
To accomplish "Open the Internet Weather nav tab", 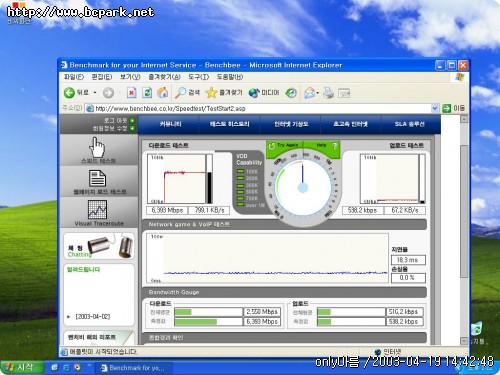I will coord(291,124).
